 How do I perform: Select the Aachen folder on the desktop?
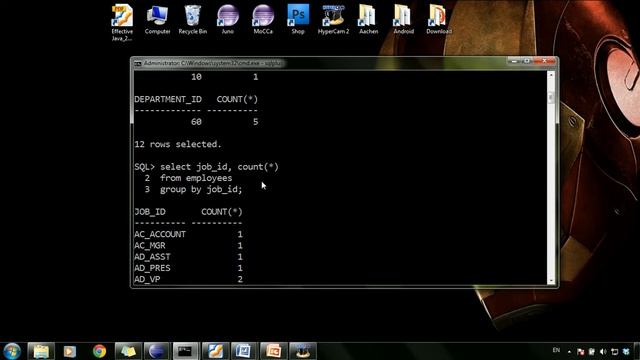[x=368, y=20]
